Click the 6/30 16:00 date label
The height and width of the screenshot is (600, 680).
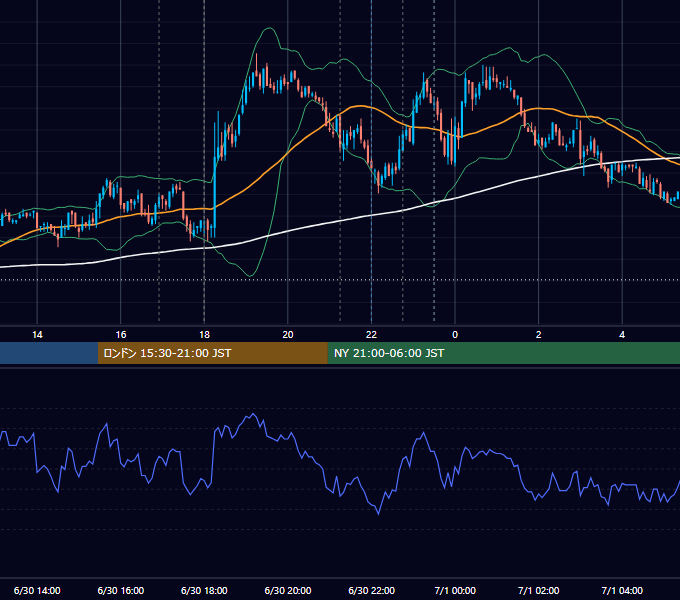click(121, 590)
